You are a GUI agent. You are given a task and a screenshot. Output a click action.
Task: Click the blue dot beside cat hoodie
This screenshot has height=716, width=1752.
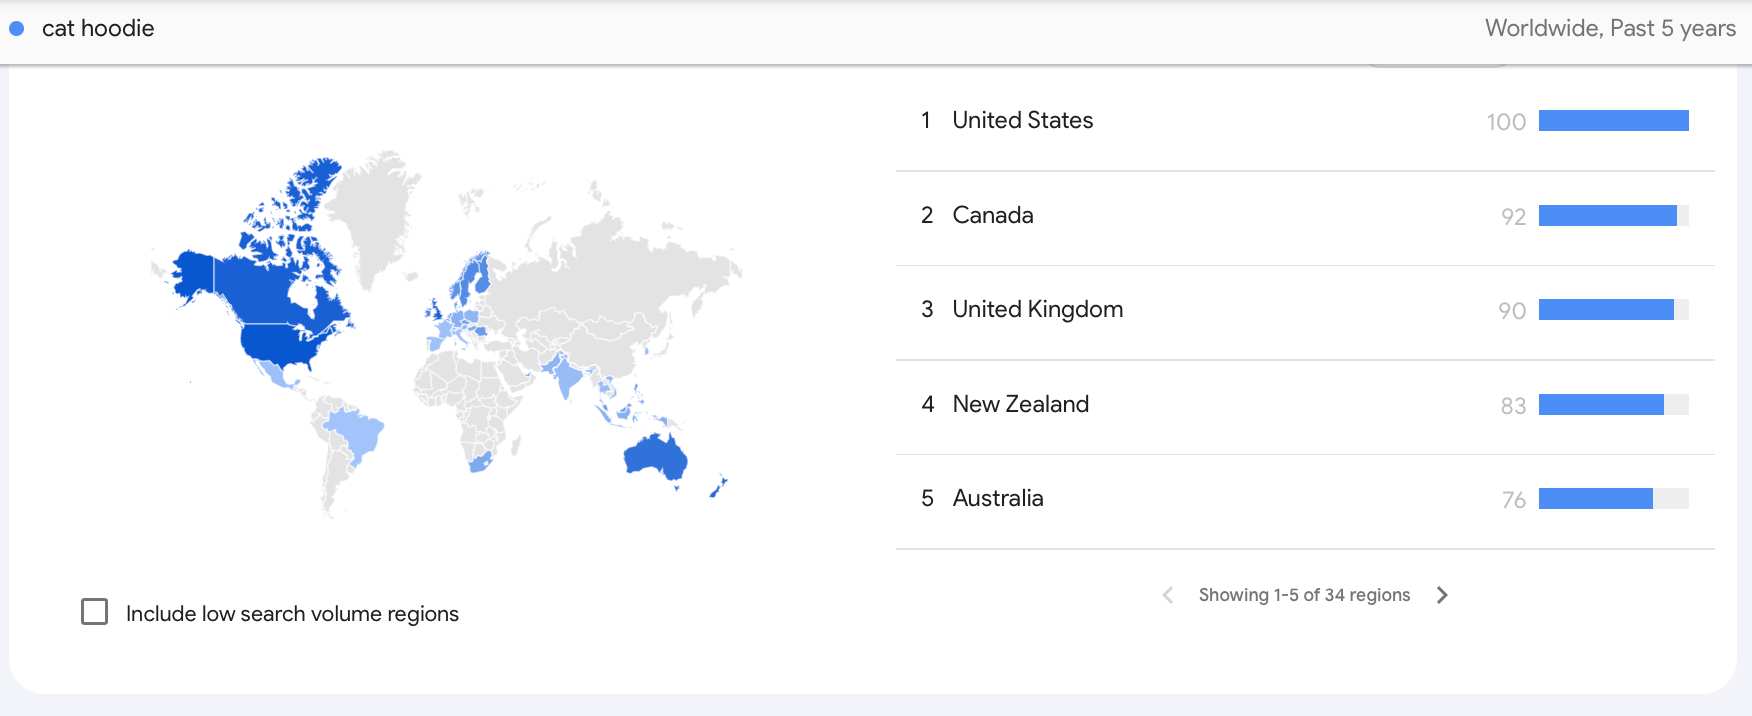(x=17, y=29)
